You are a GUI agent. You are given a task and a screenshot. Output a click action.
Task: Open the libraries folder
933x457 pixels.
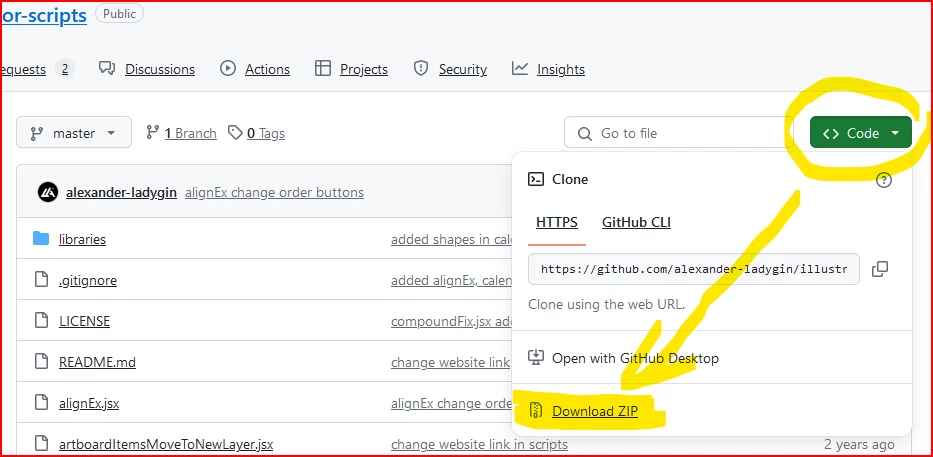tap(82, 239)
